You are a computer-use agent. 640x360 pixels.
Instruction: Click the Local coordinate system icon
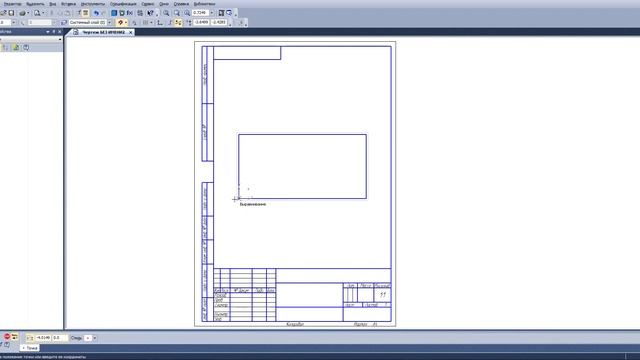tap(160, 22)
